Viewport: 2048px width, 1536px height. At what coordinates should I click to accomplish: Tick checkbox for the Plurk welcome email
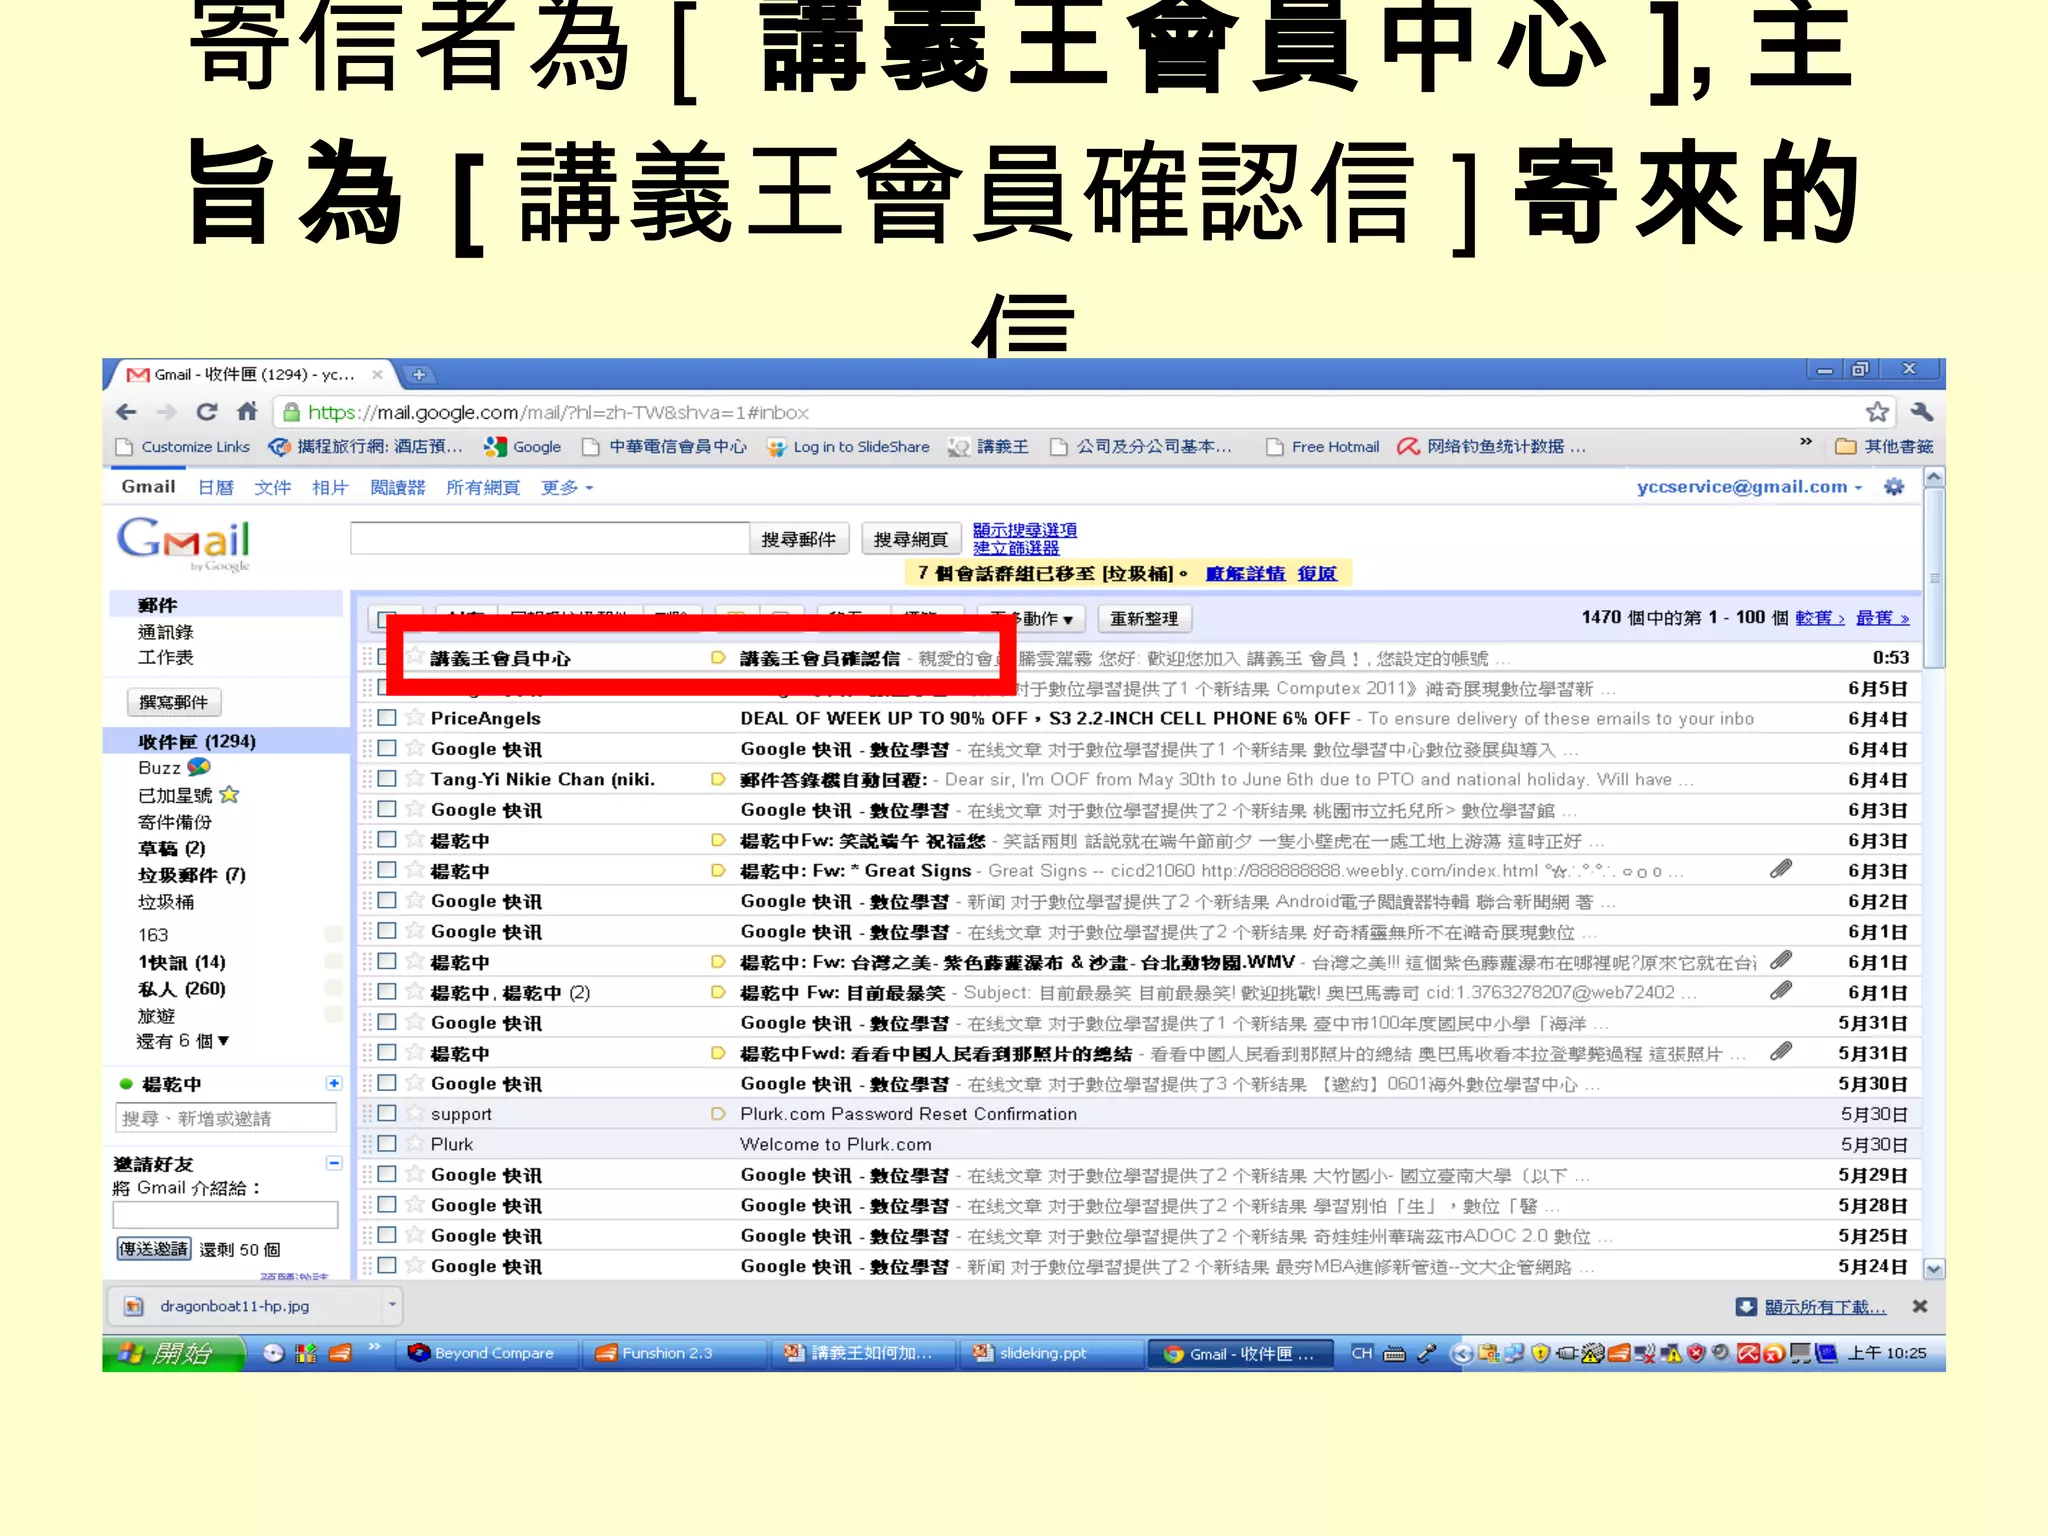click(x=387, y=1143)
